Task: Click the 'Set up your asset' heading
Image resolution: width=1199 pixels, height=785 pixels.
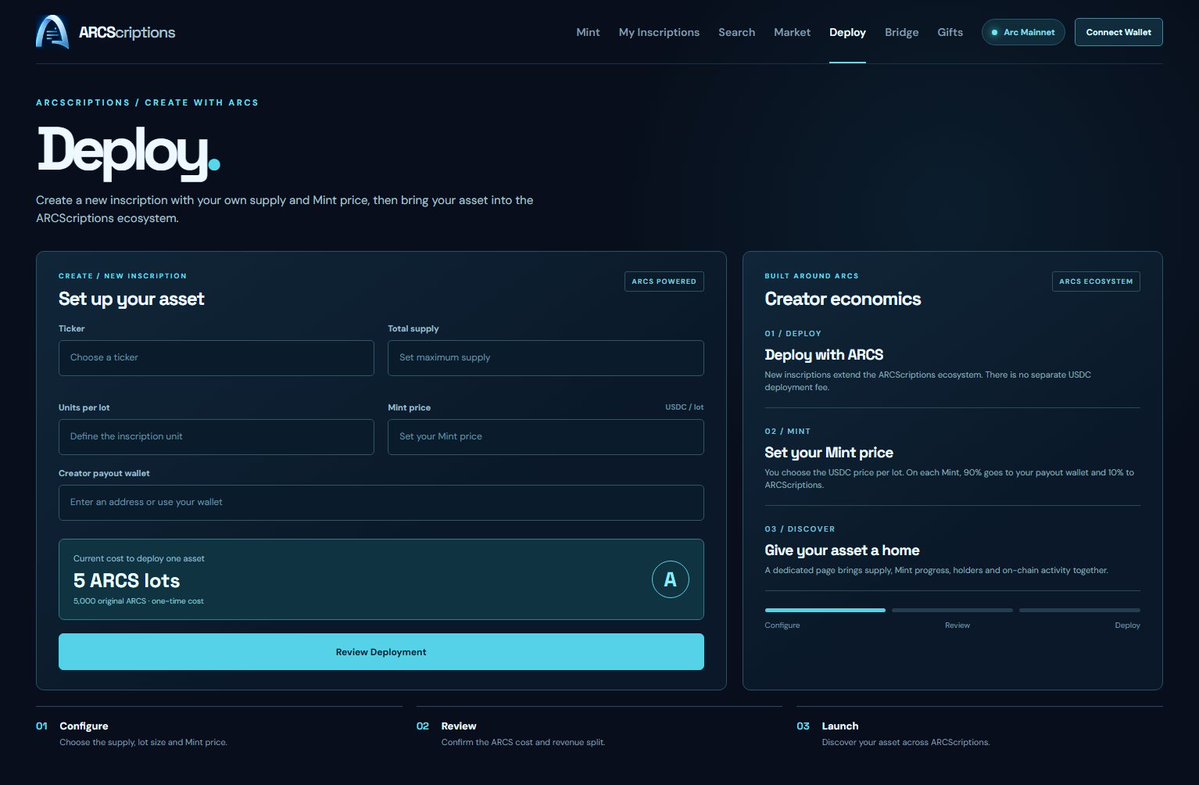Action: (131, 299)
